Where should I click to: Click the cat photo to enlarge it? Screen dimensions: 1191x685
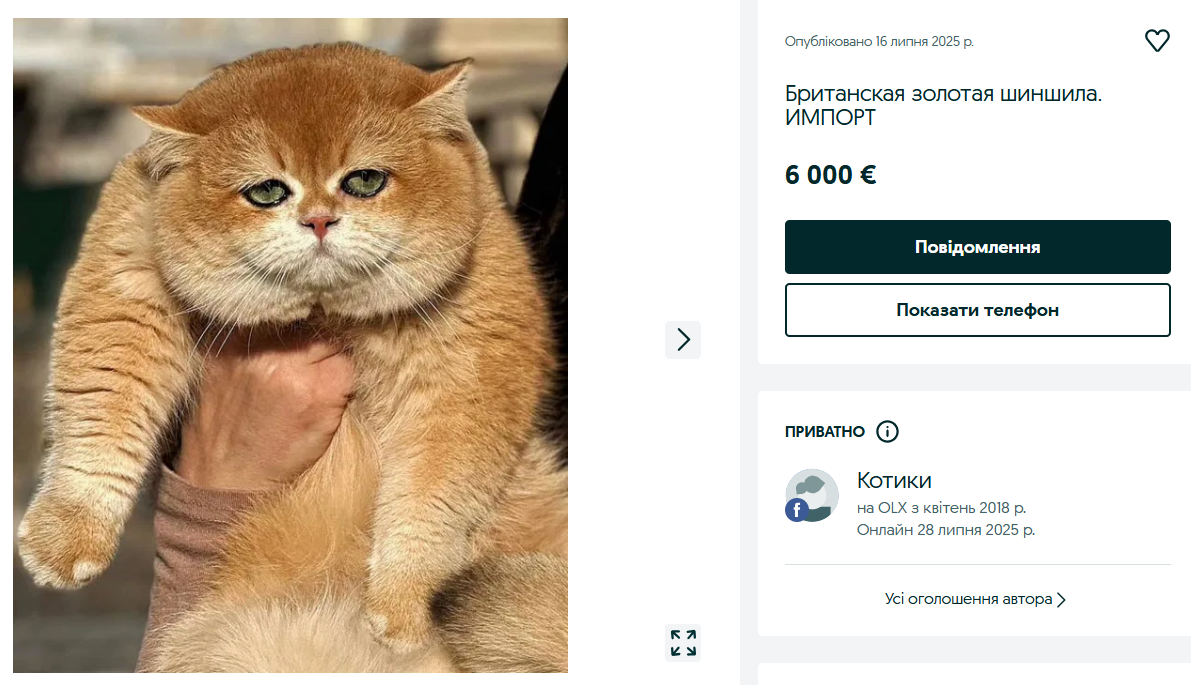[x=288, y=340]
